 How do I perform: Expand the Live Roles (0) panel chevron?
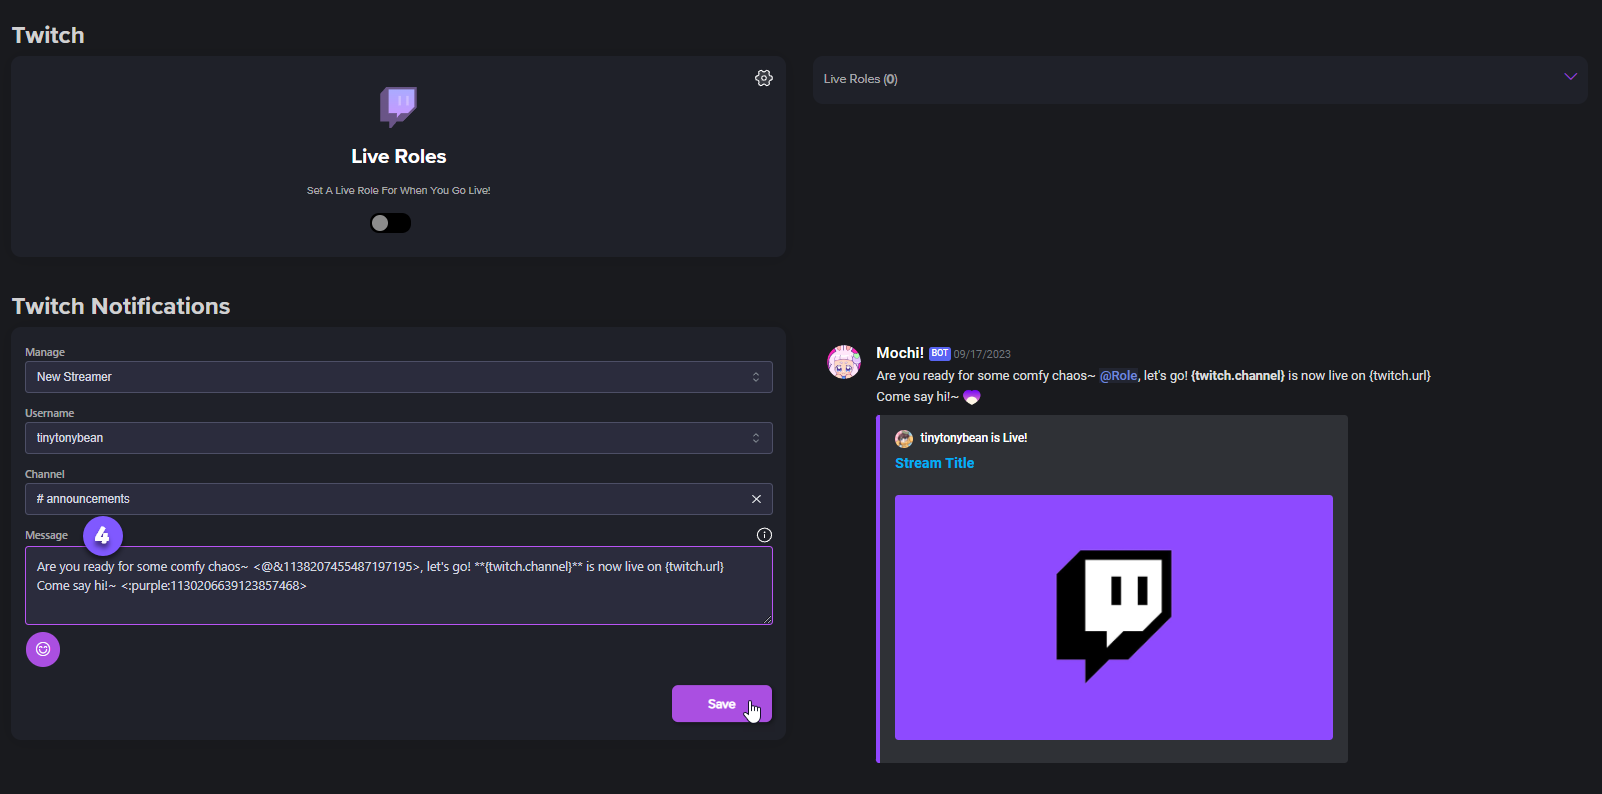1570,77
